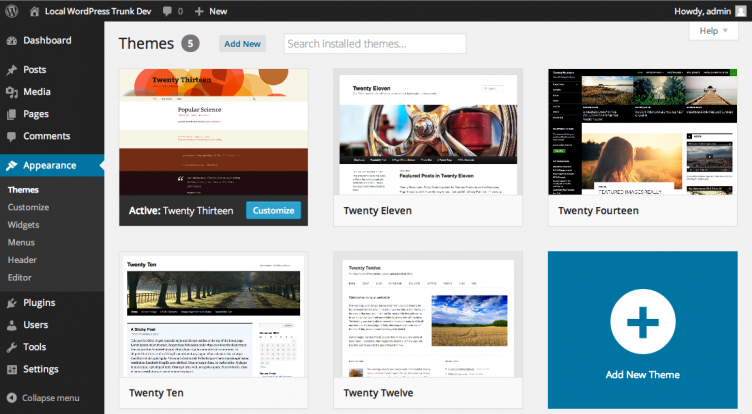Open the comments bubble icon in admin bar

tap(167, 11)
